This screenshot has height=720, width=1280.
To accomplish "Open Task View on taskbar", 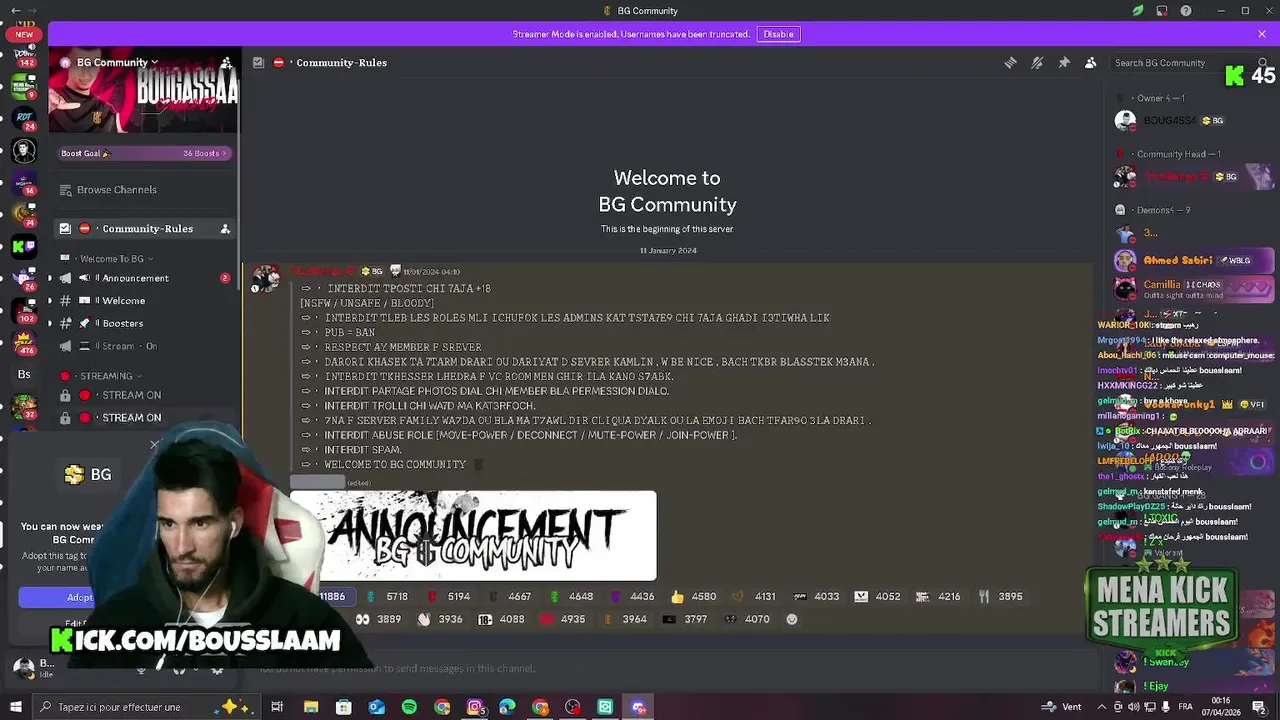I will click(277, 707).
